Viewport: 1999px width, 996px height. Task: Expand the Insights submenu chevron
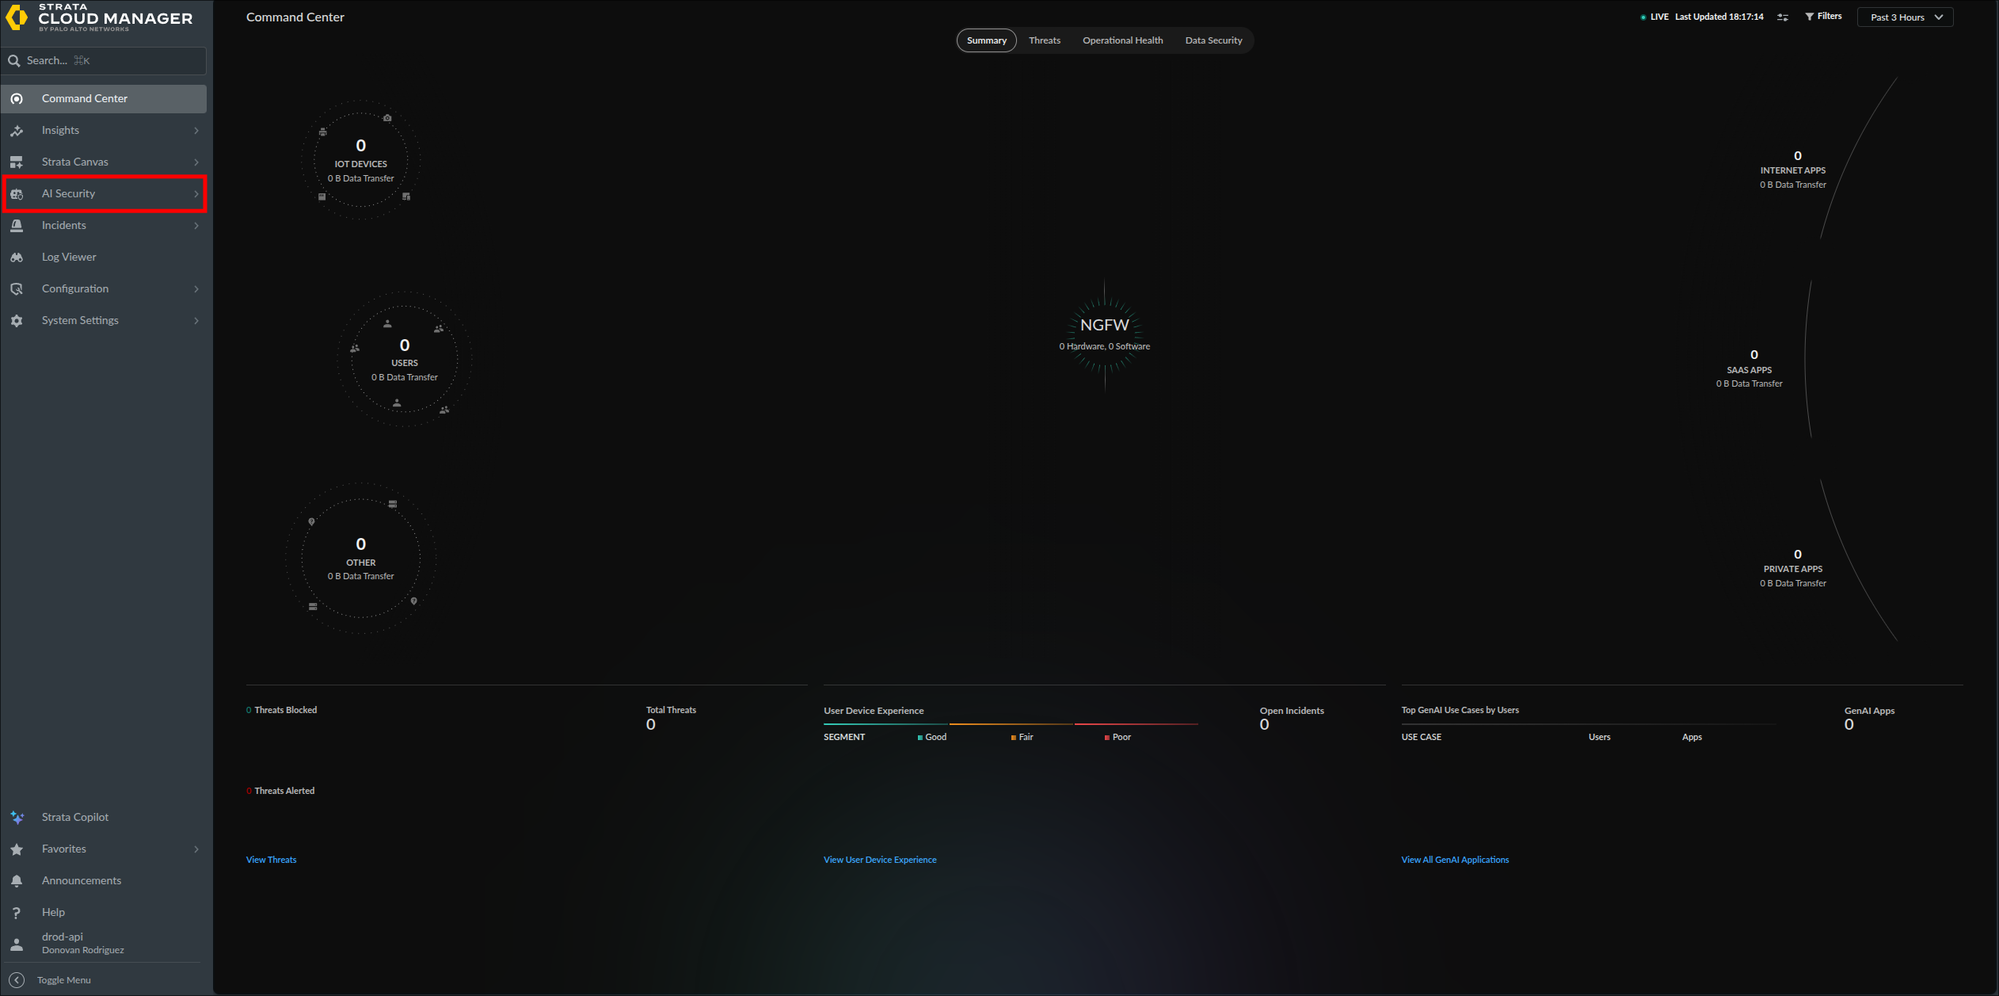click(196, 131)
